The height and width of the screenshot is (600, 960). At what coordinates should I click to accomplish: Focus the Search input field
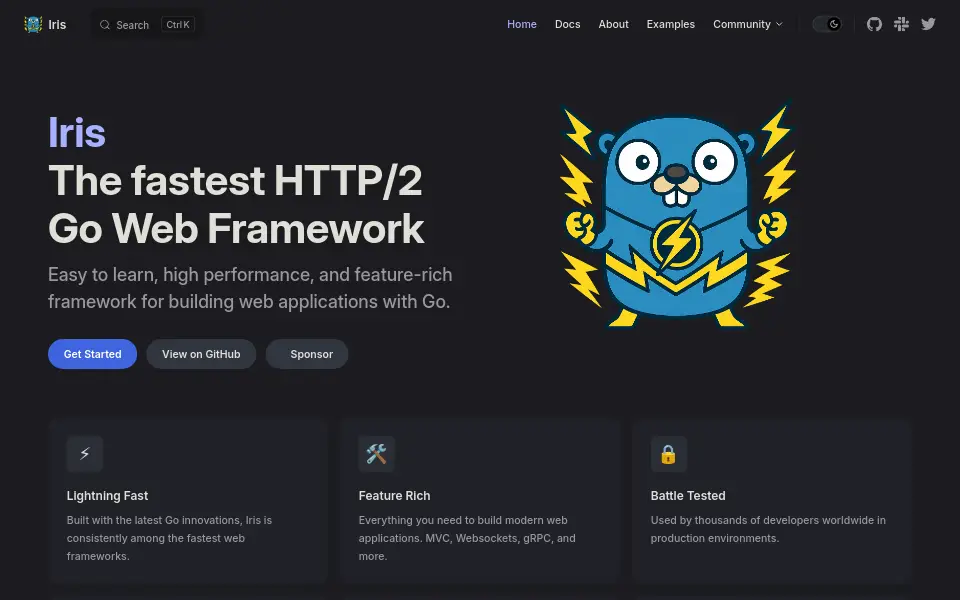coord(147,25)
